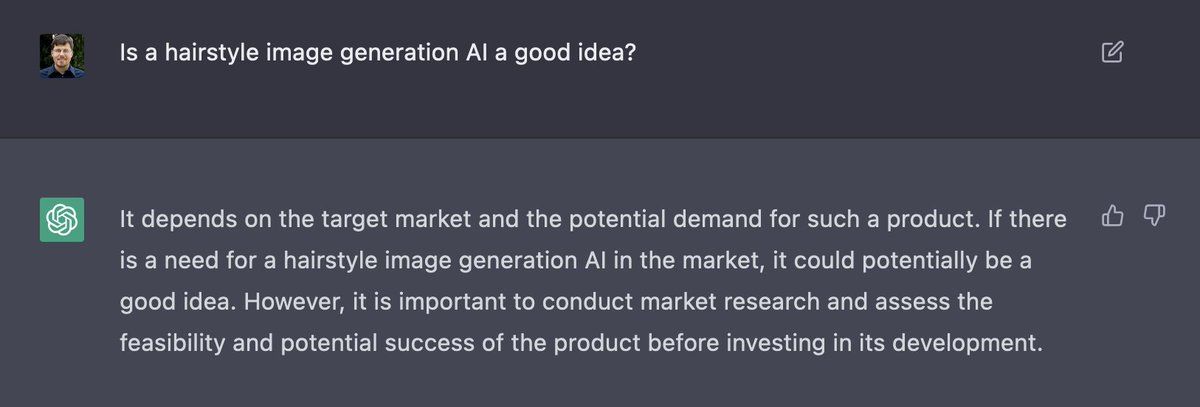1200x407 pixels.
Task: Select the reply line starting "It depends on"
Action: coord(593,218)
